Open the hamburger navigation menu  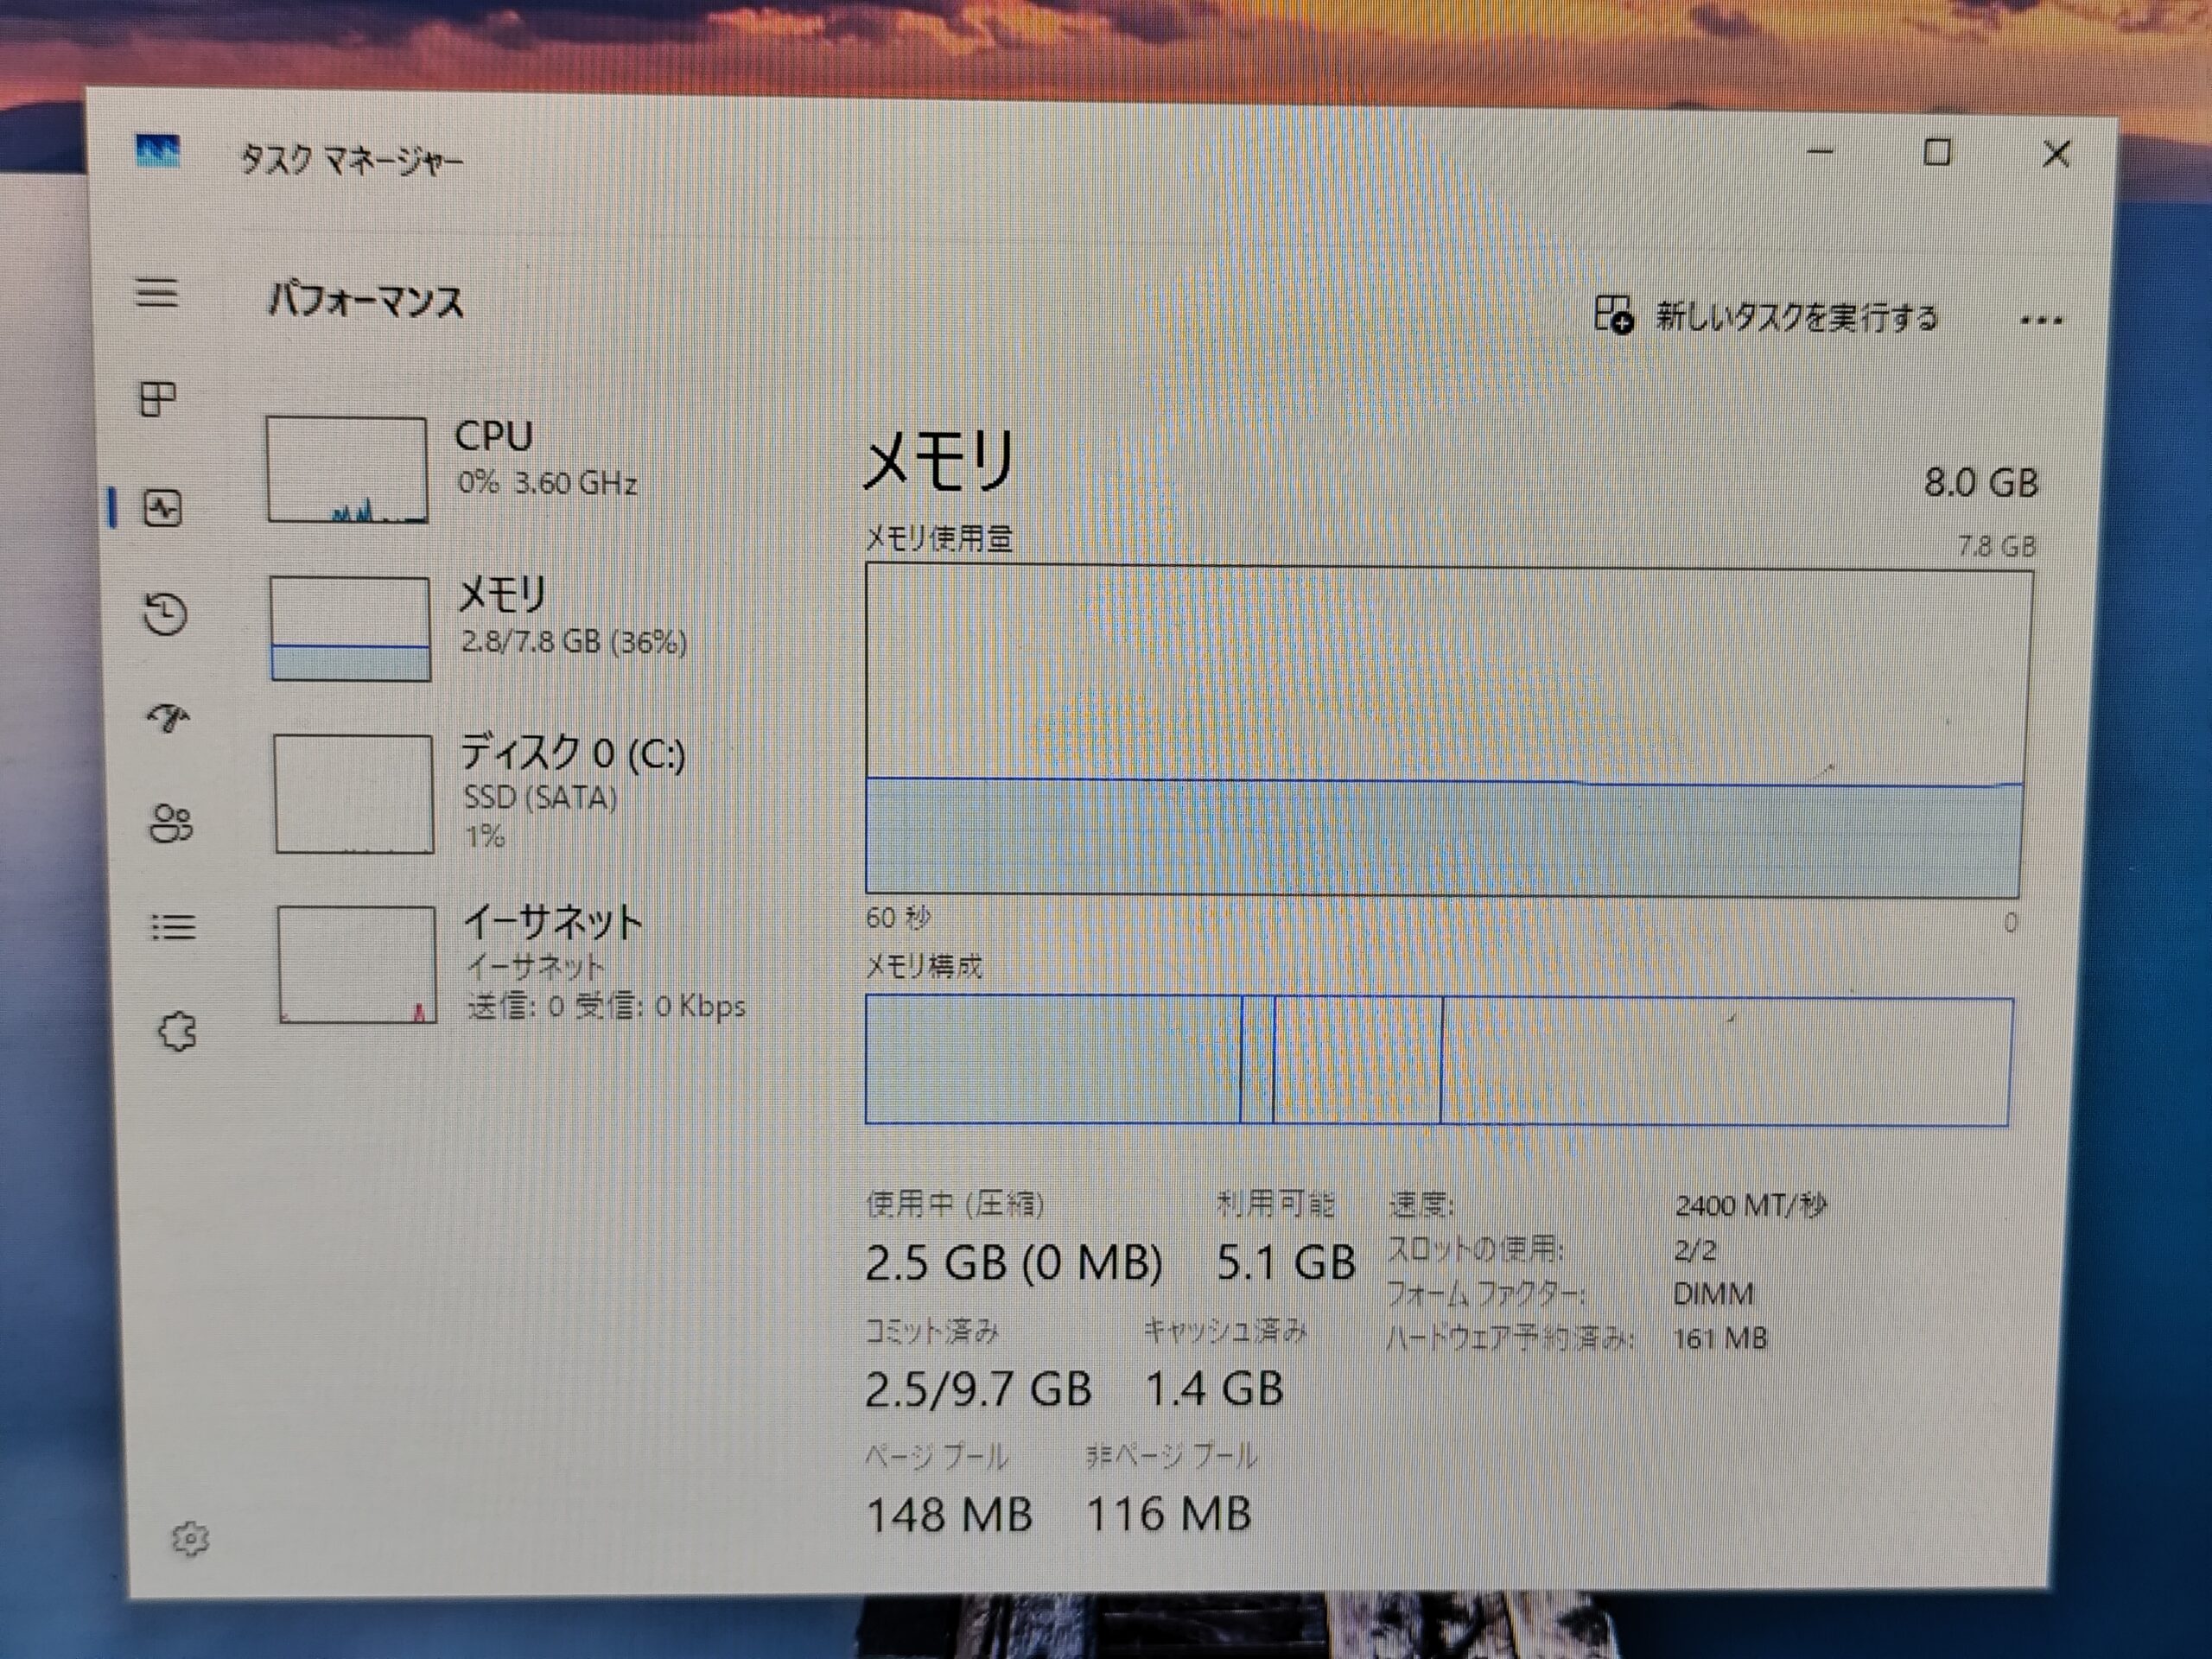157,293
